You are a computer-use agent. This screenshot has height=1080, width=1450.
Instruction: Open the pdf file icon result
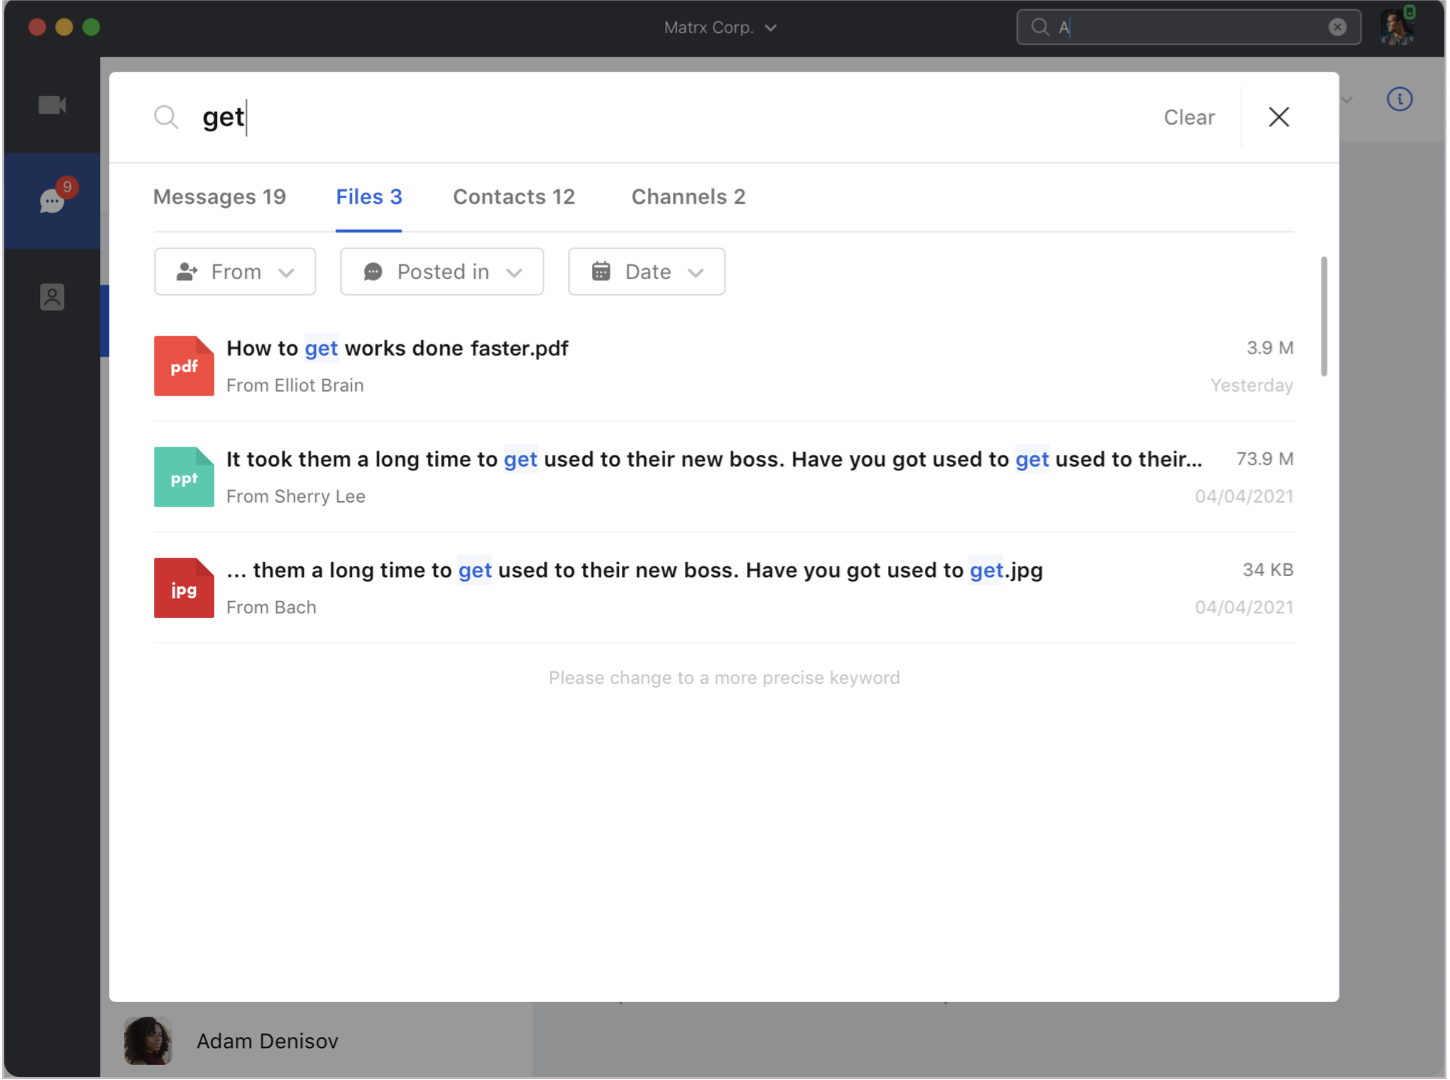click(184, 366)
